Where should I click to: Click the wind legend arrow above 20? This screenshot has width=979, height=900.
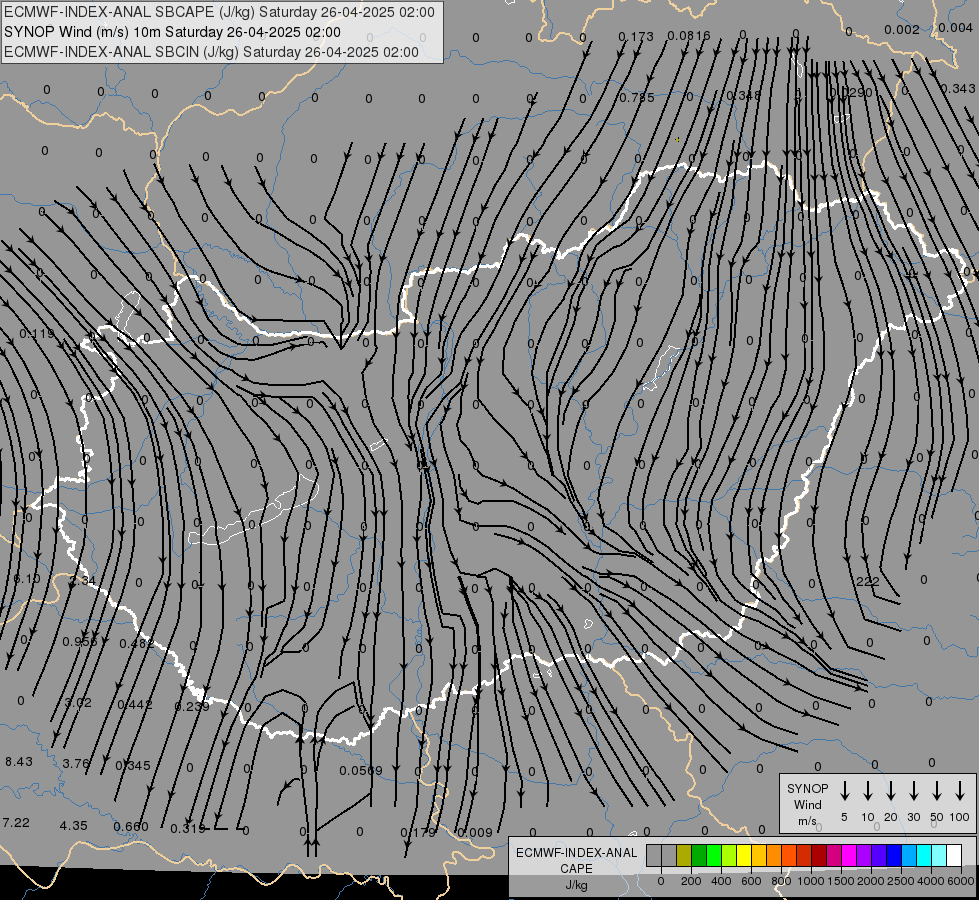(x=890, y=791)
